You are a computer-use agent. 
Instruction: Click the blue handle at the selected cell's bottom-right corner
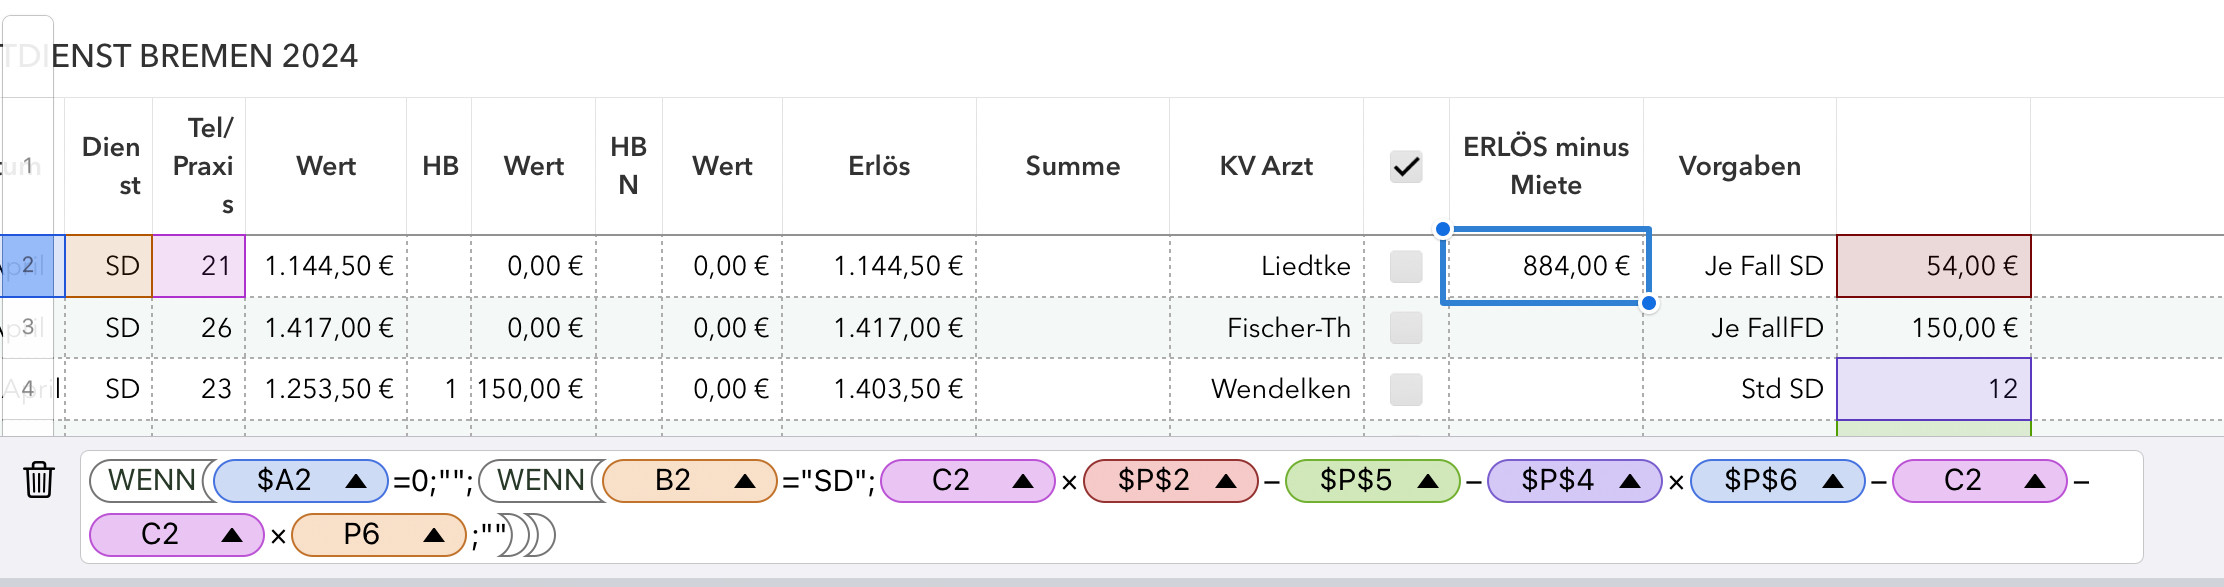(1648, 302)
